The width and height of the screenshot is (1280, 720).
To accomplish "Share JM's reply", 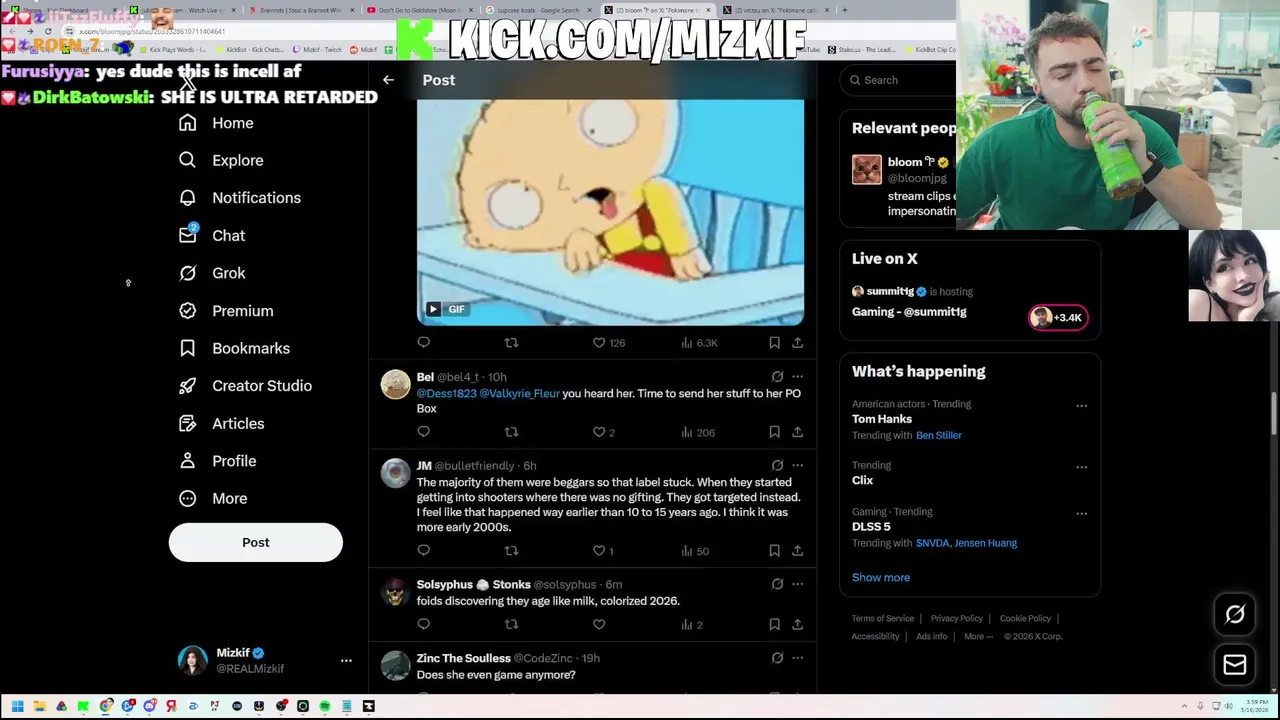I will (797, 550).
